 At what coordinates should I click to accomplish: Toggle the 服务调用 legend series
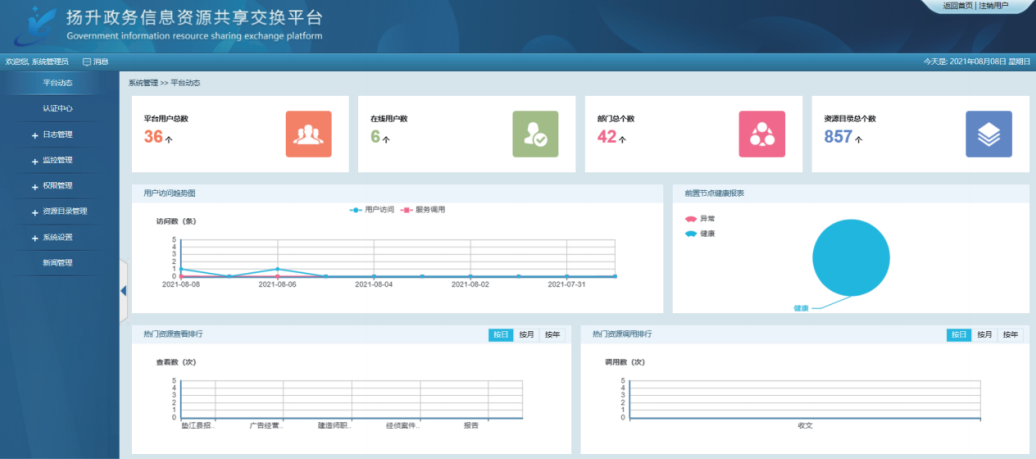[423, 210]
